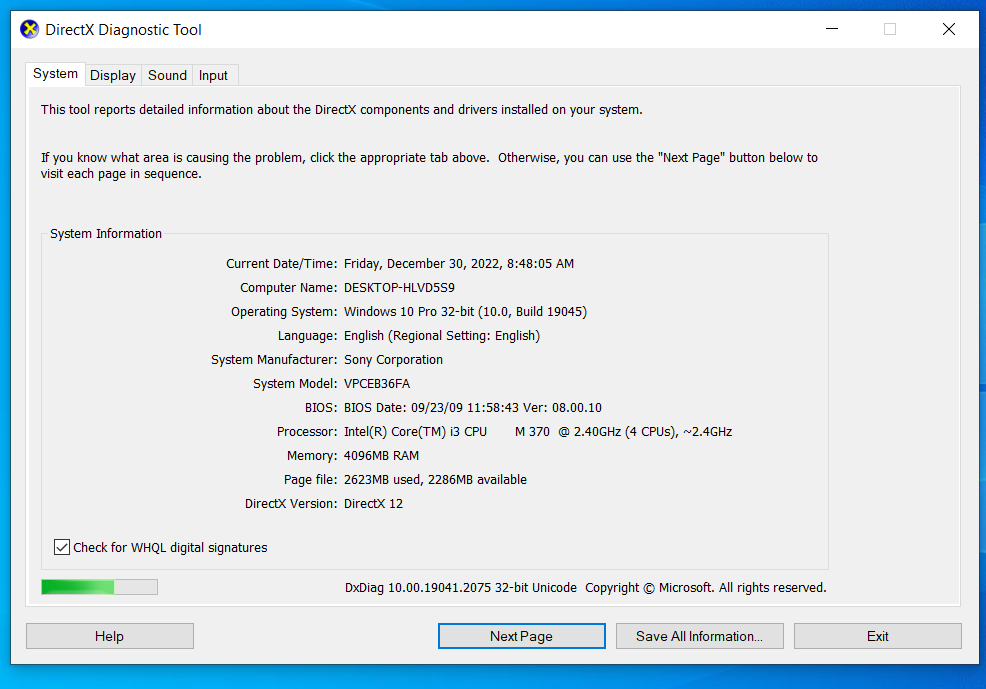Select the DirectX 12 version value

pos(374,504)
